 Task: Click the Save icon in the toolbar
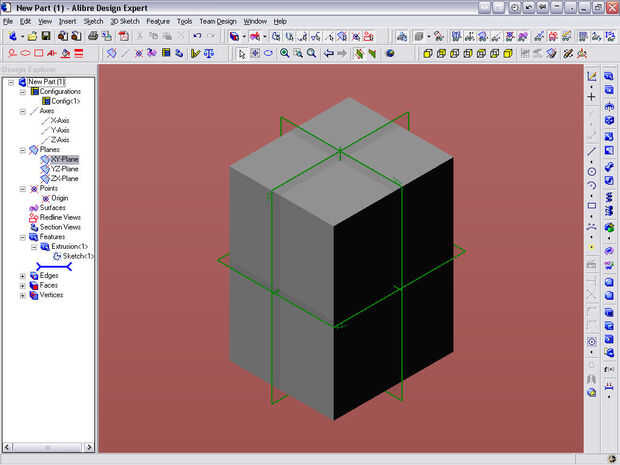46,36
